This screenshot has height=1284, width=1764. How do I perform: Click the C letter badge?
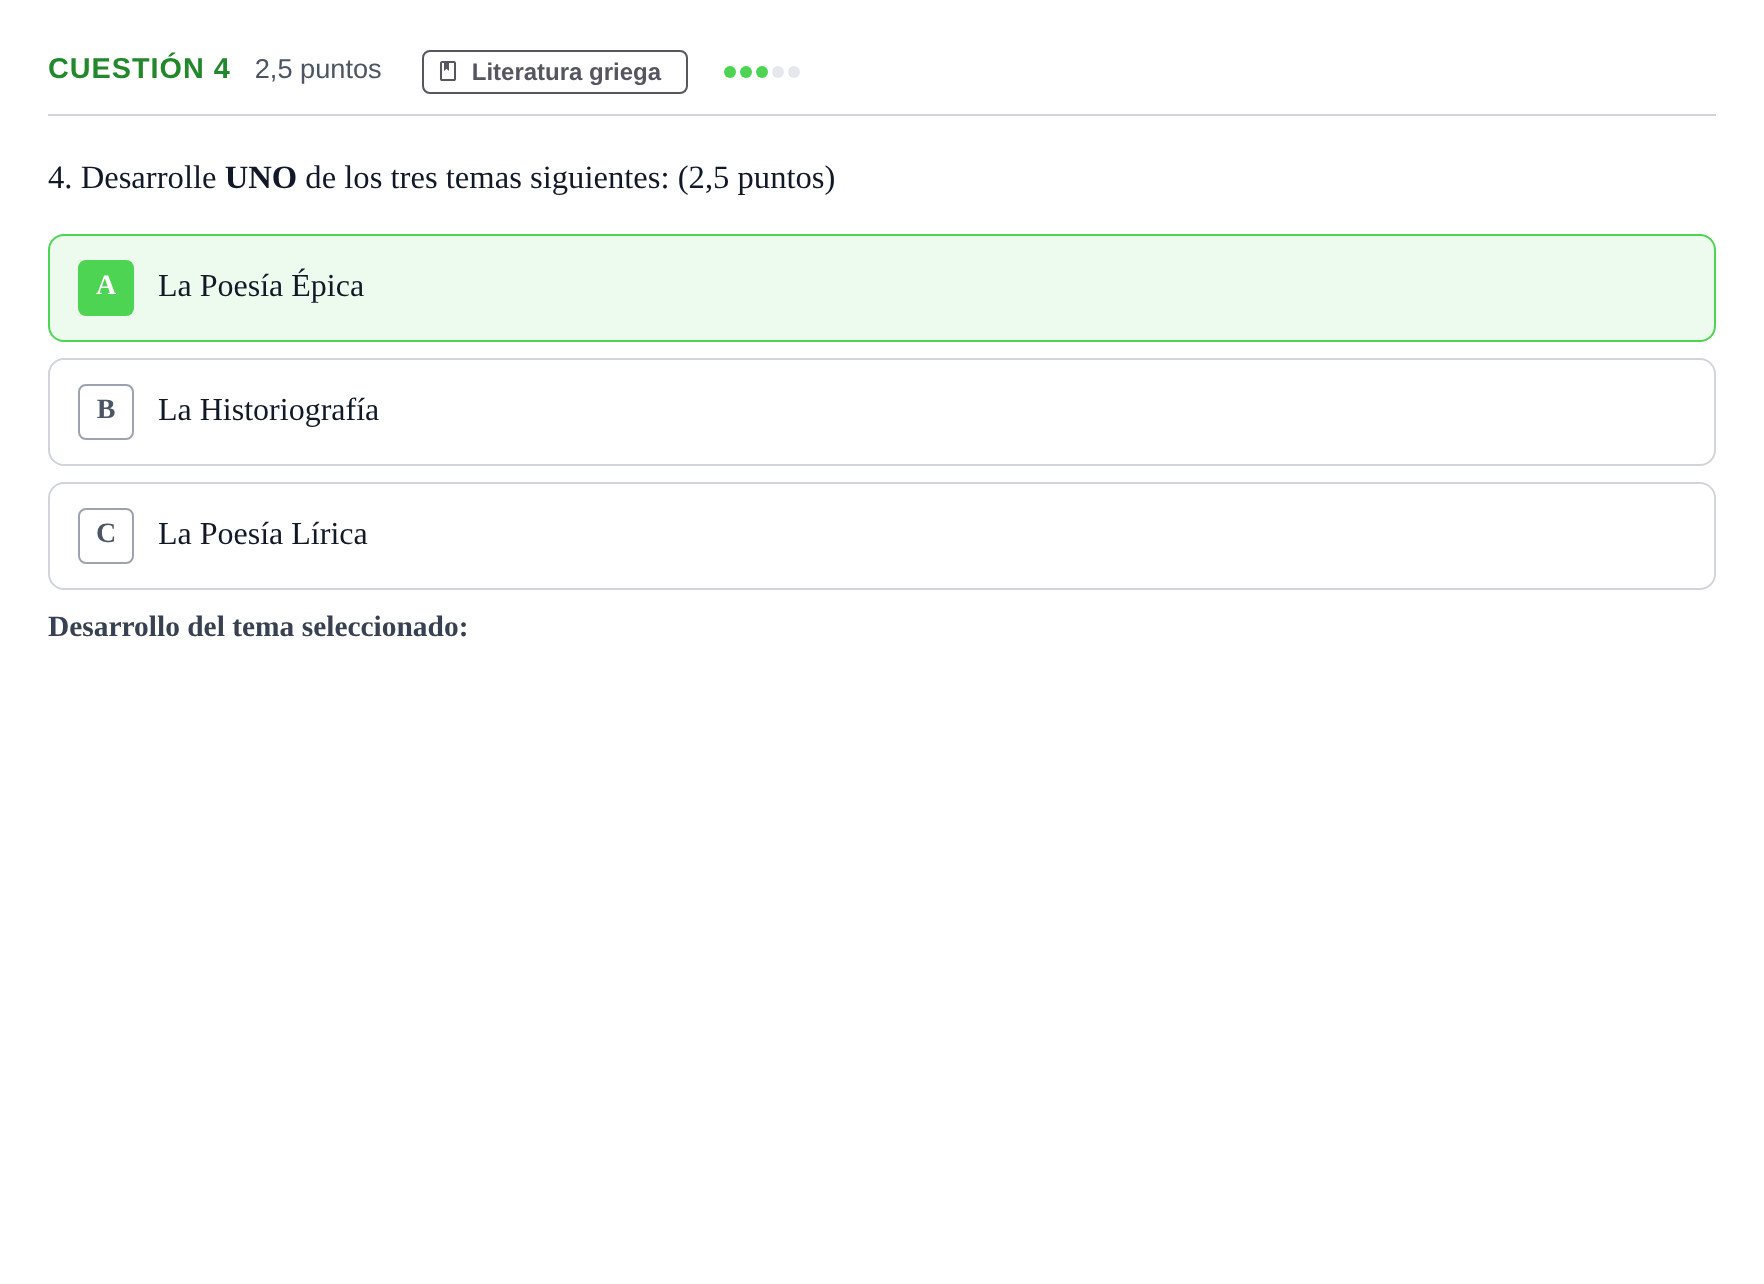pos(106,536)
